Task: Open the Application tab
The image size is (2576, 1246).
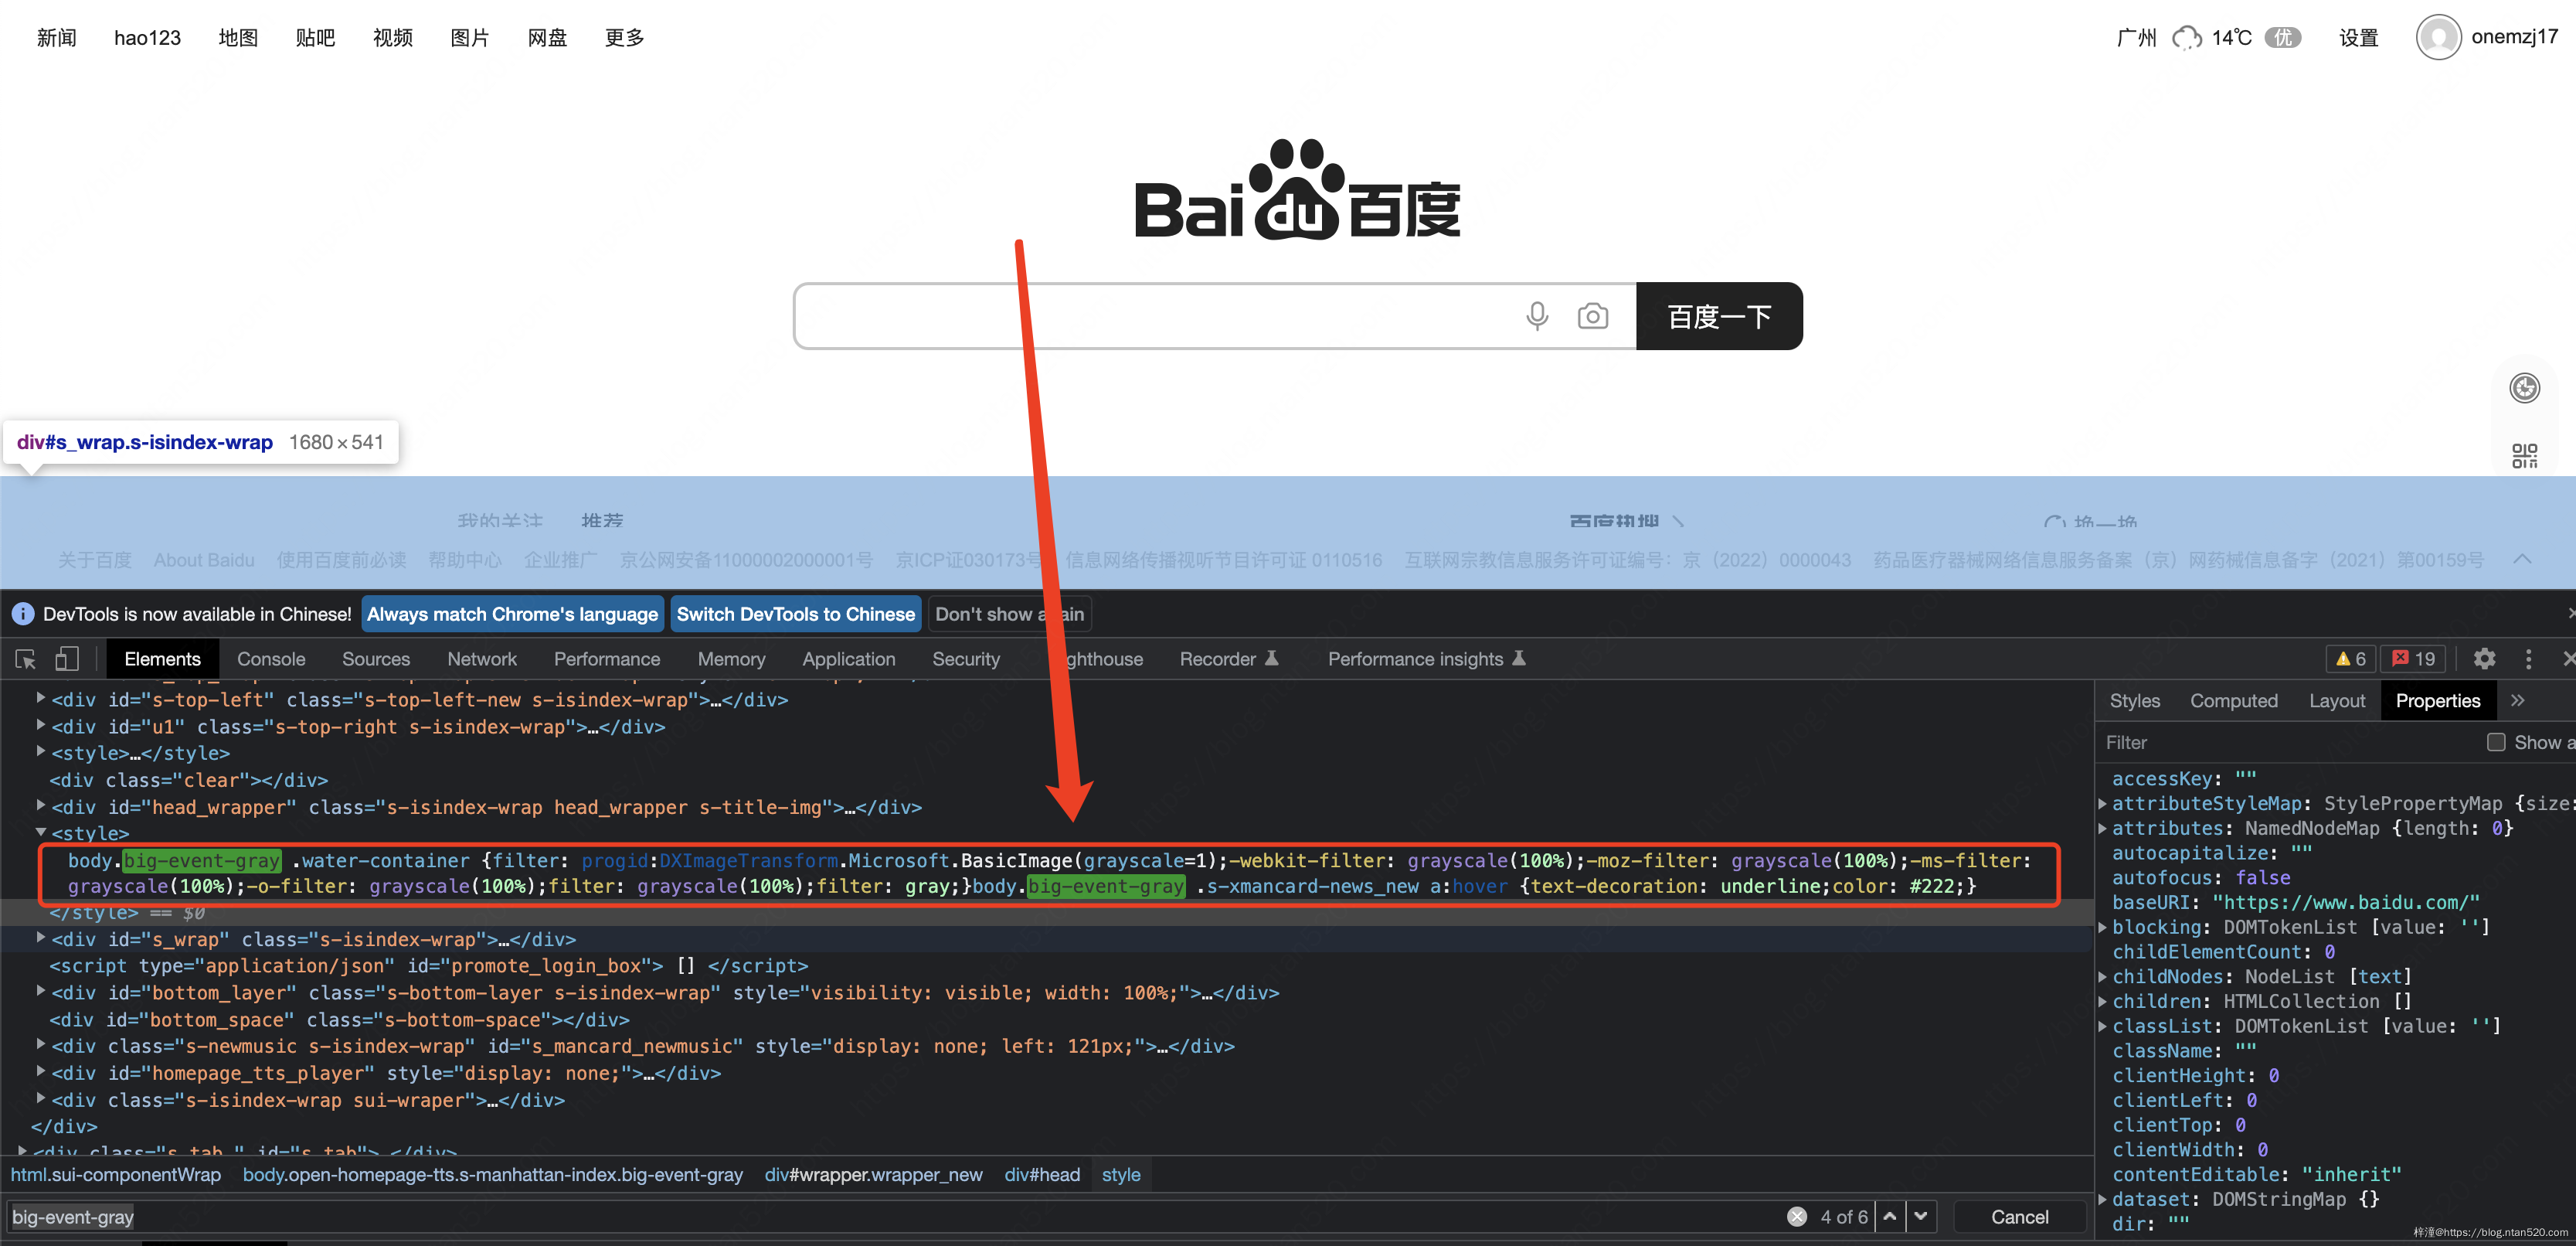Action: pos(848,659)
